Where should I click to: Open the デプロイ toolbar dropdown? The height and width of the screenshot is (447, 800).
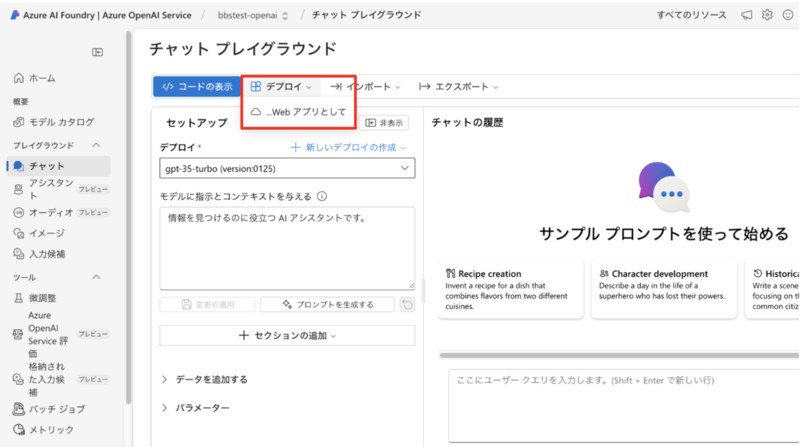coord(281,87)
